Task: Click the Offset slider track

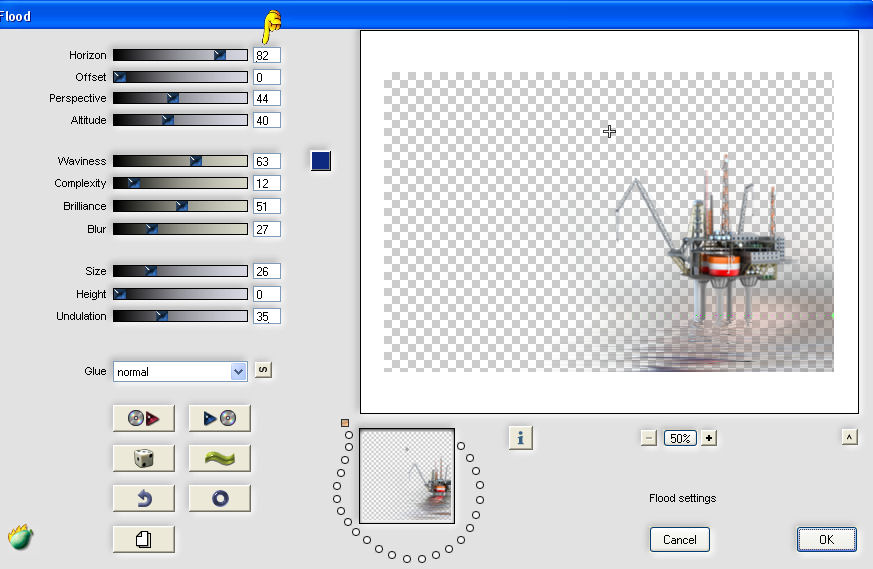Action: 180,77
